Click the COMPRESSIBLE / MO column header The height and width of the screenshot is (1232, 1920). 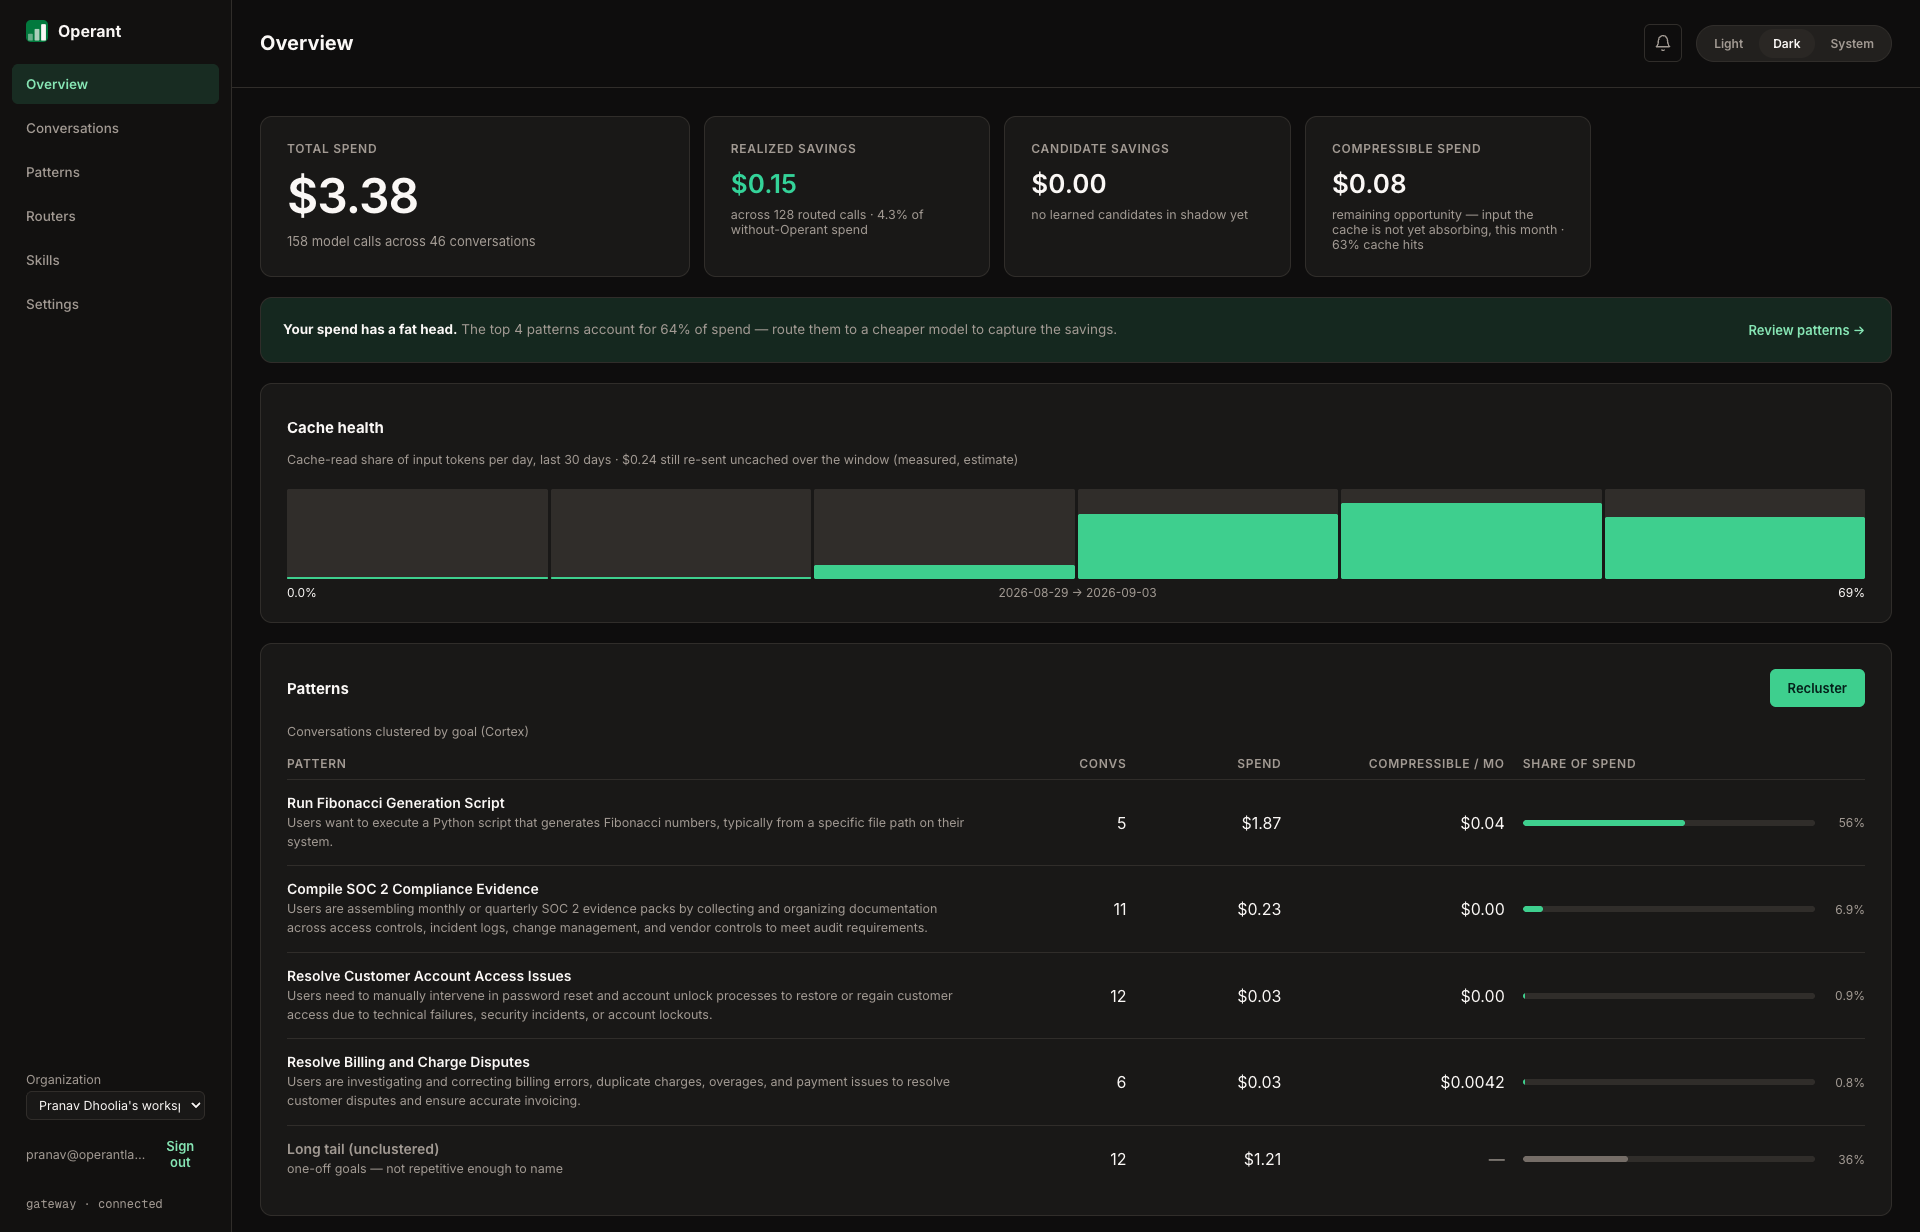[1436, 764]
